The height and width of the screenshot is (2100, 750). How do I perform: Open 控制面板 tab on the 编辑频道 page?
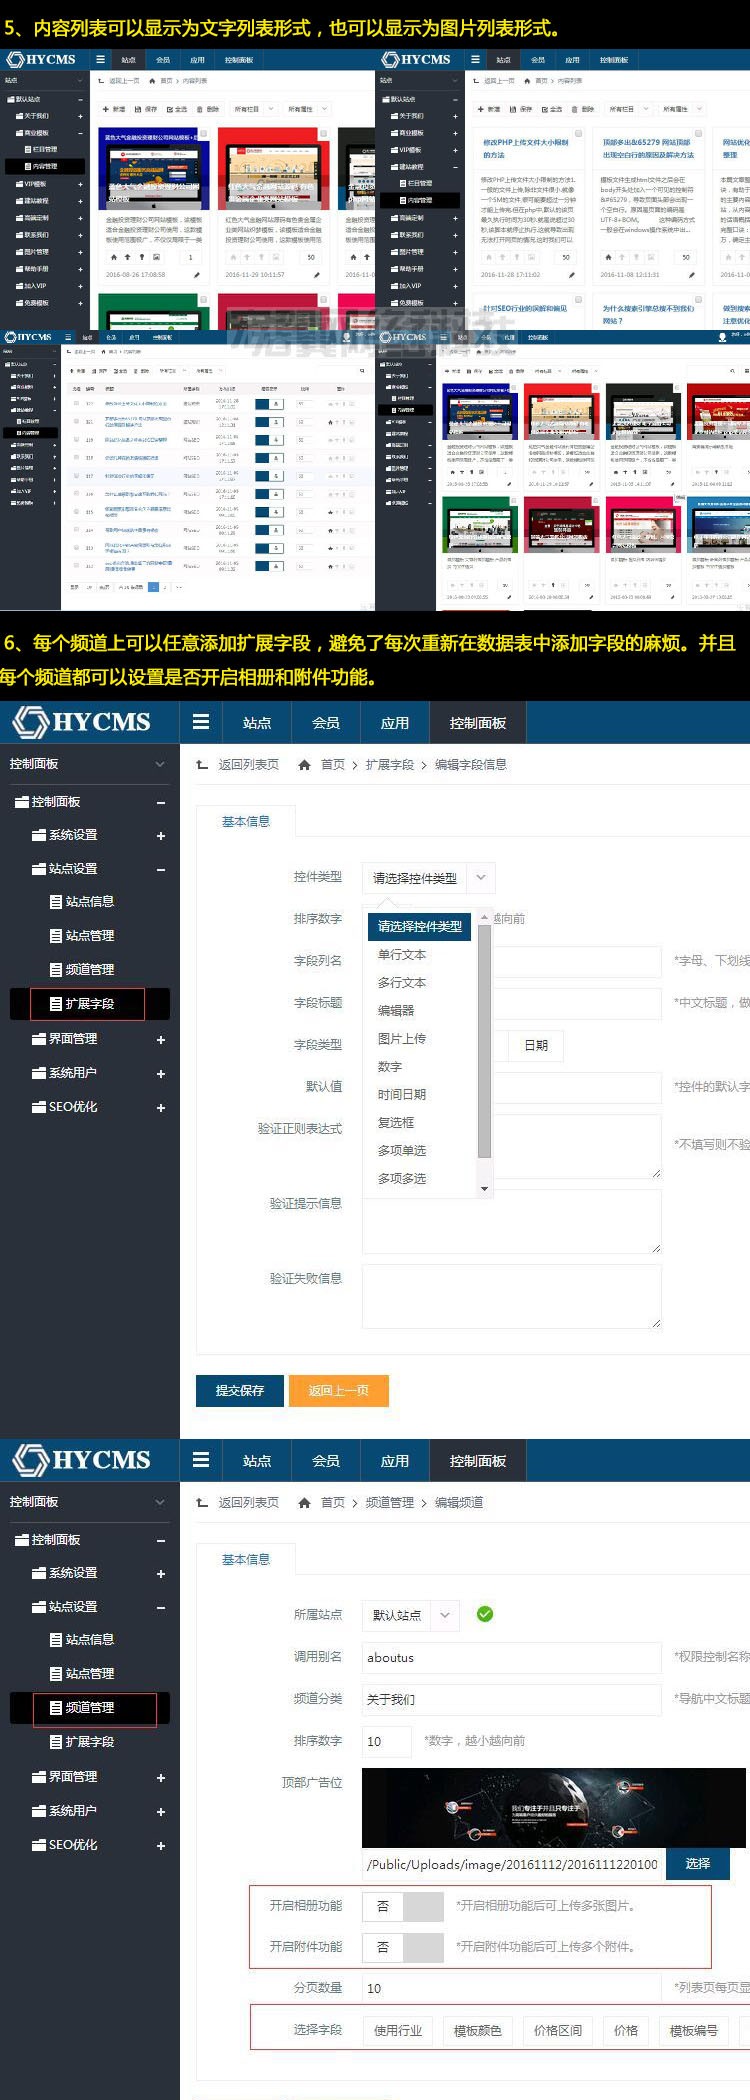[478, 1460]
